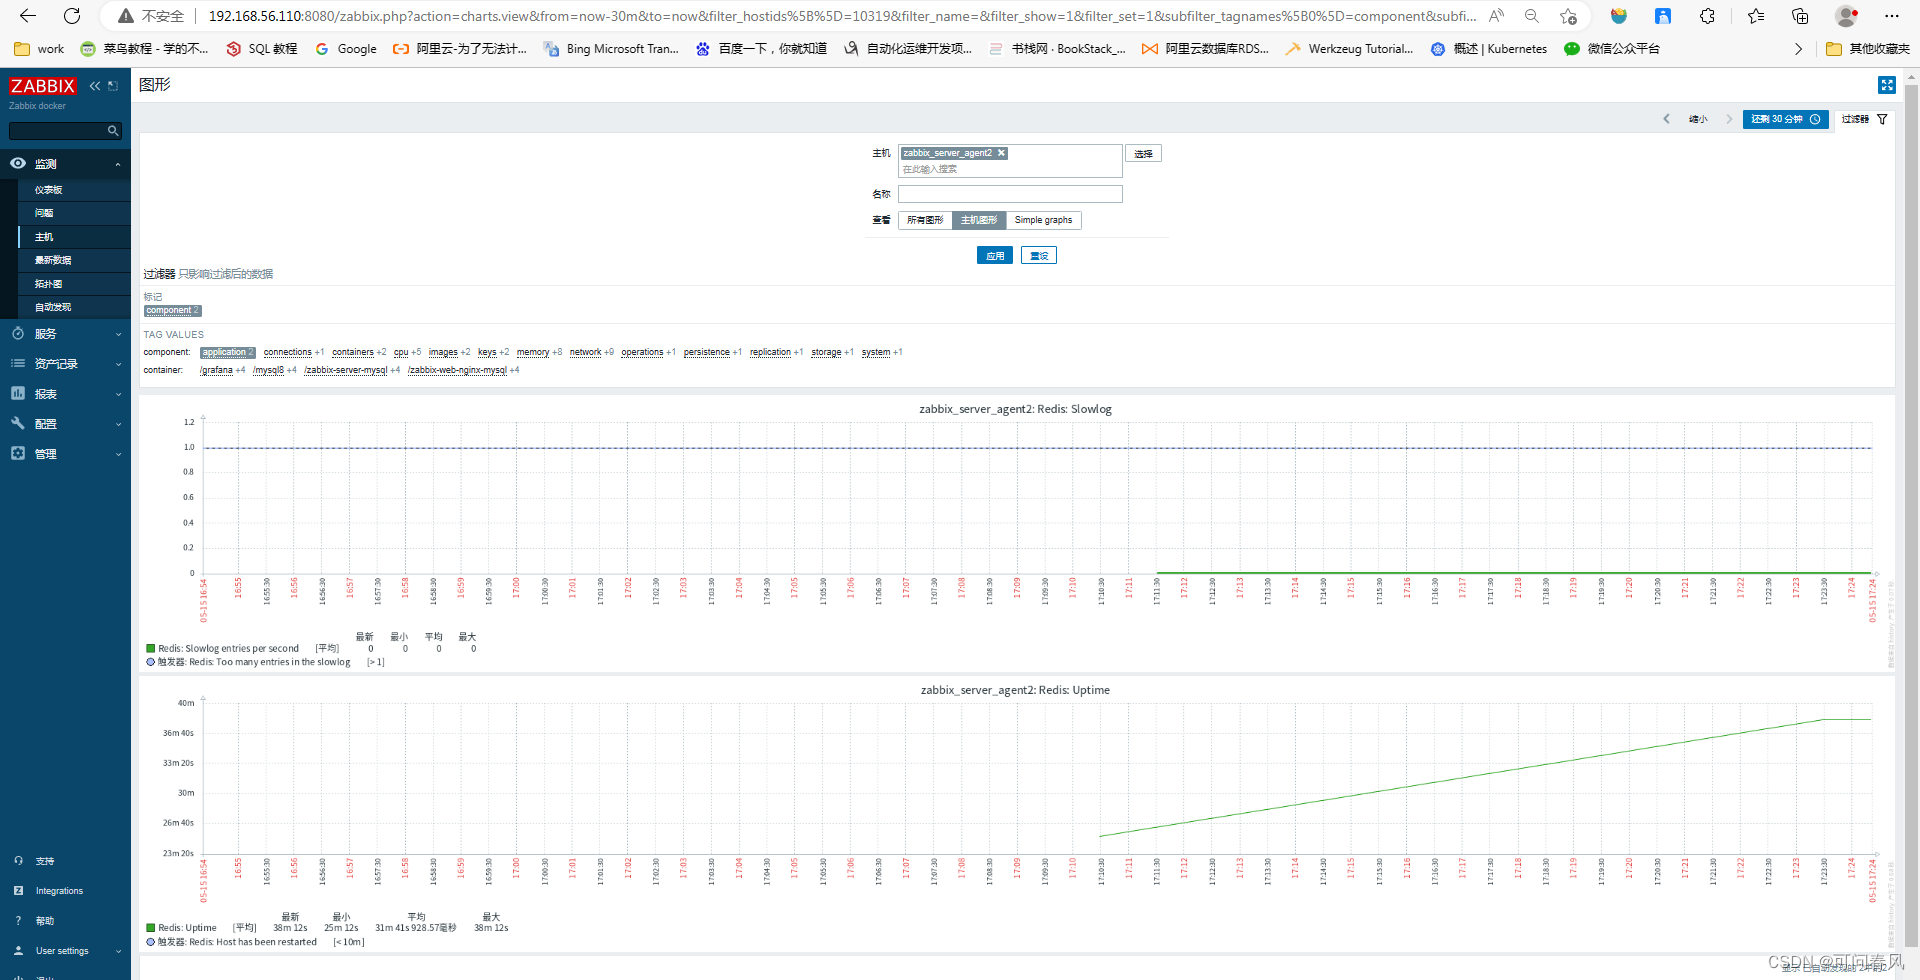Viewport: 1920px width, 980px height.
Task: Select the 所有图形 view option
Action: [x=925, y=220]
